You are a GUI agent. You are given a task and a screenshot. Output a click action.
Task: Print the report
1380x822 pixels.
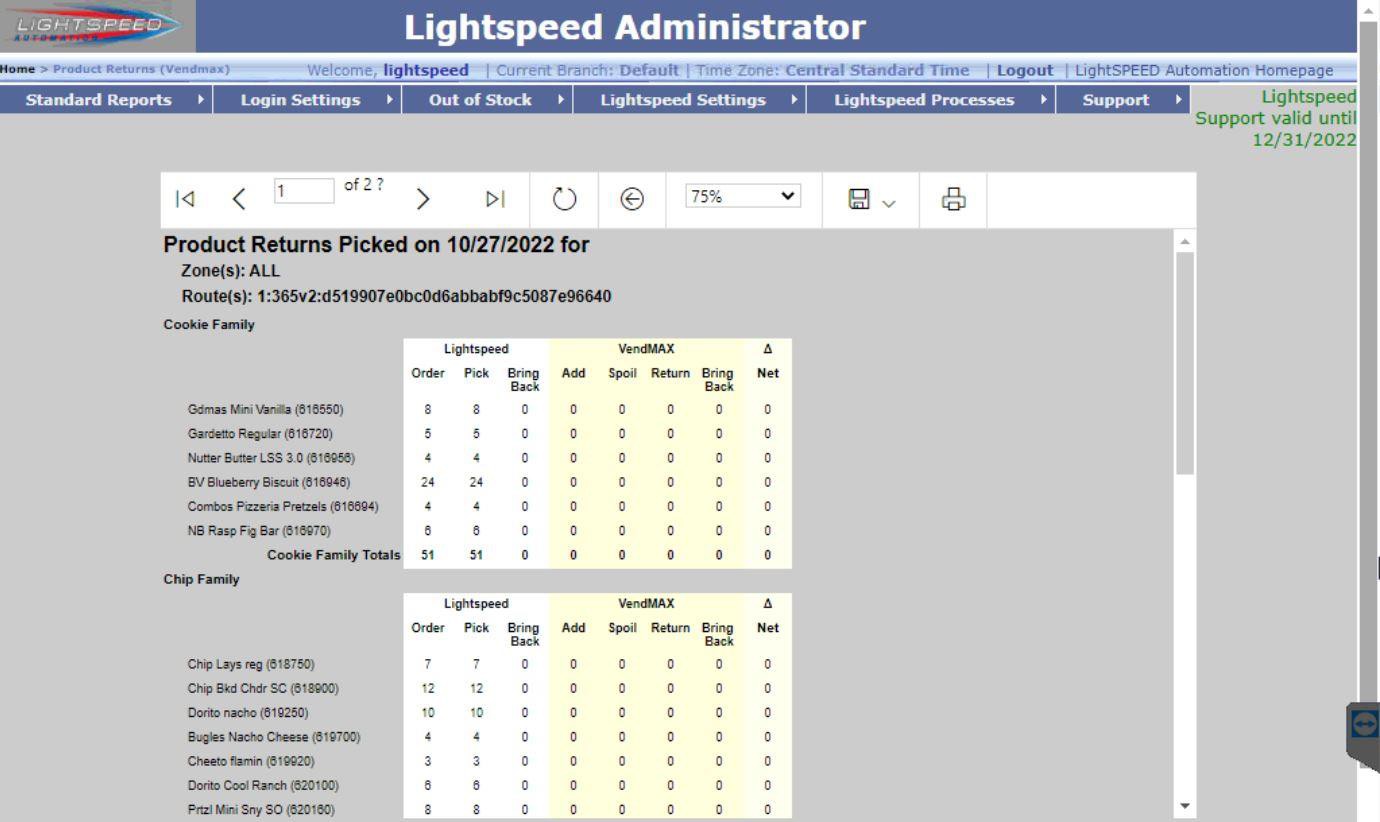pos(952,199)
